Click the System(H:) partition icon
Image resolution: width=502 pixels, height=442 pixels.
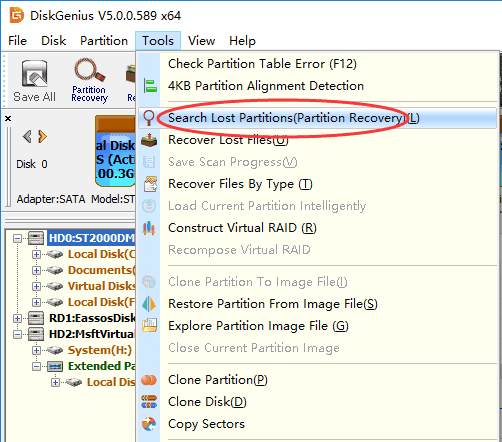coord(55,350)
